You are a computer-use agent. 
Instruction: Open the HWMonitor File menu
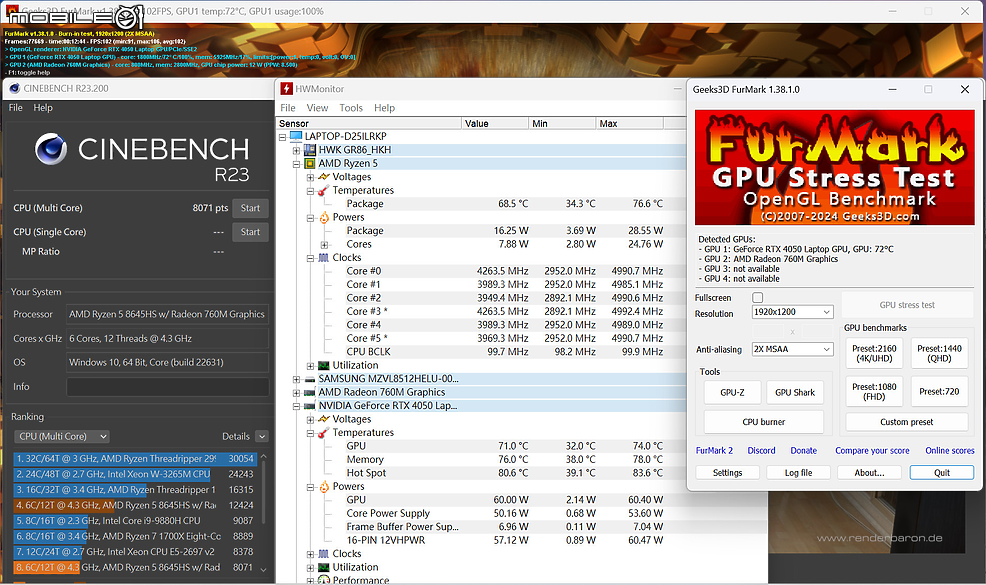click(288, 108)
